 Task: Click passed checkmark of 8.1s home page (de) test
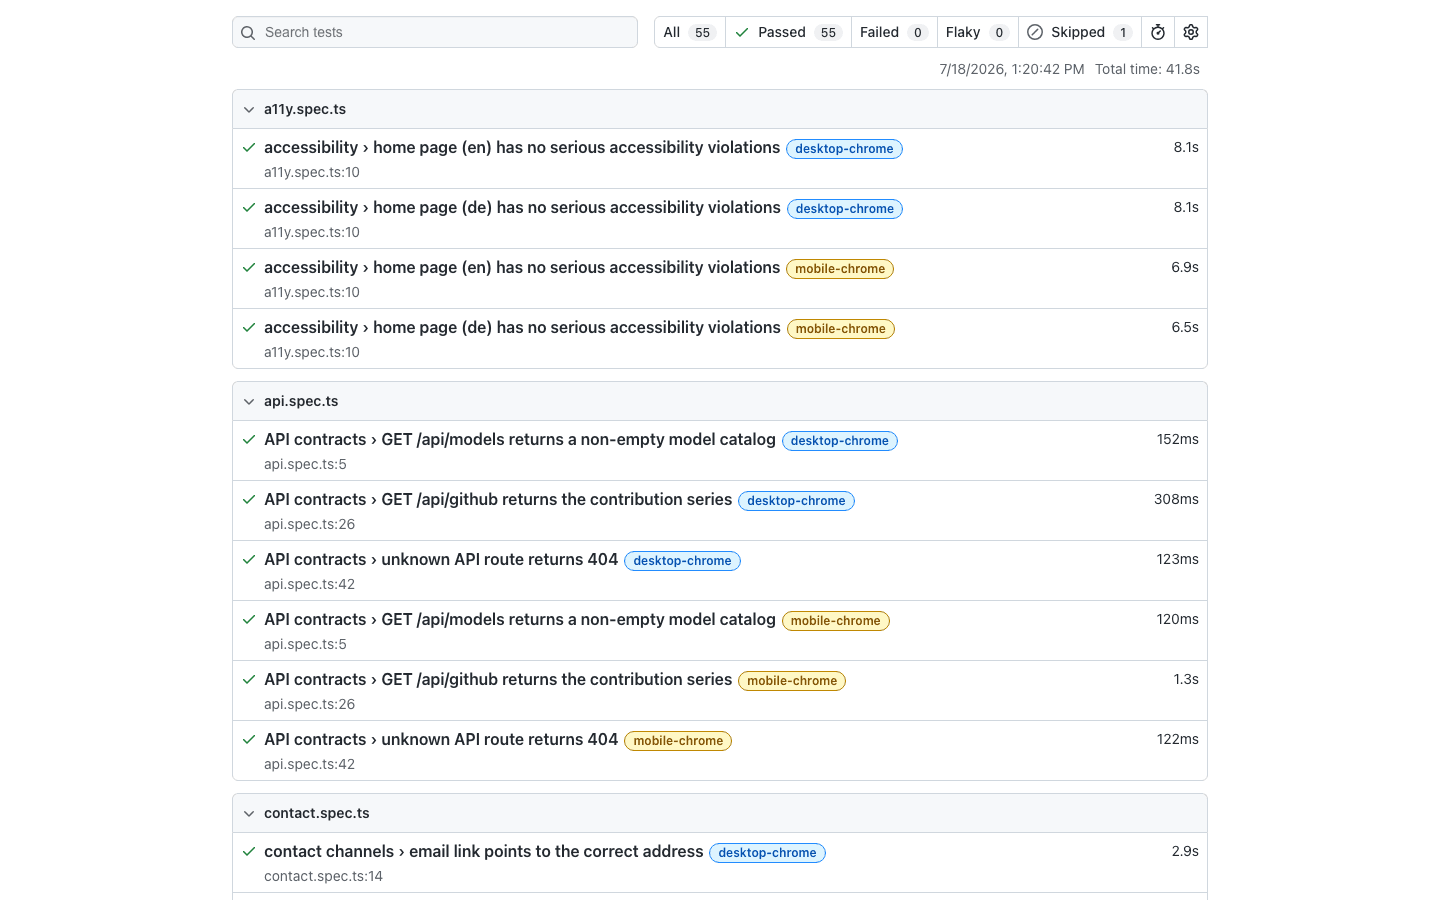point(249,208)
